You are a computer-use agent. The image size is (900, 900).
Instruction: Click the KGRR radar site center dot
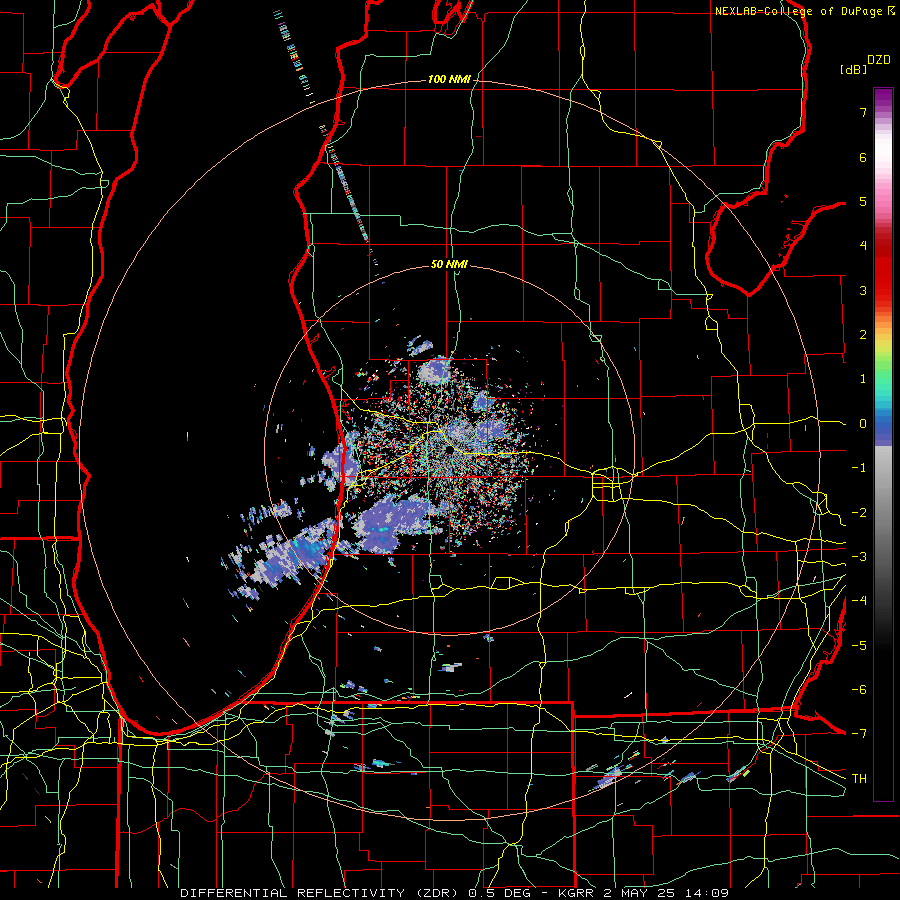tap(449, 451)
